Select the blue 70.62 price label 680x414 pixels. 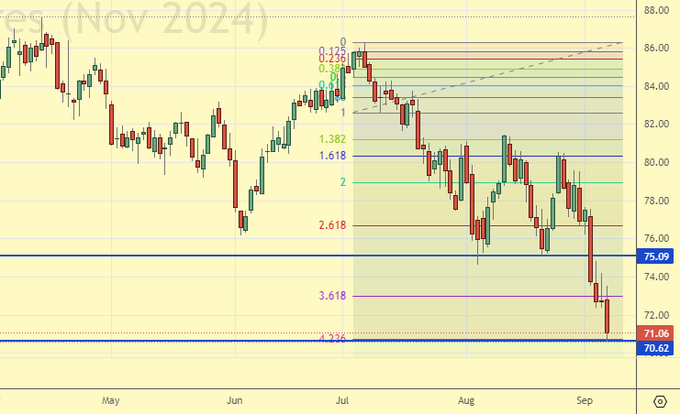[x=658, y=348]
